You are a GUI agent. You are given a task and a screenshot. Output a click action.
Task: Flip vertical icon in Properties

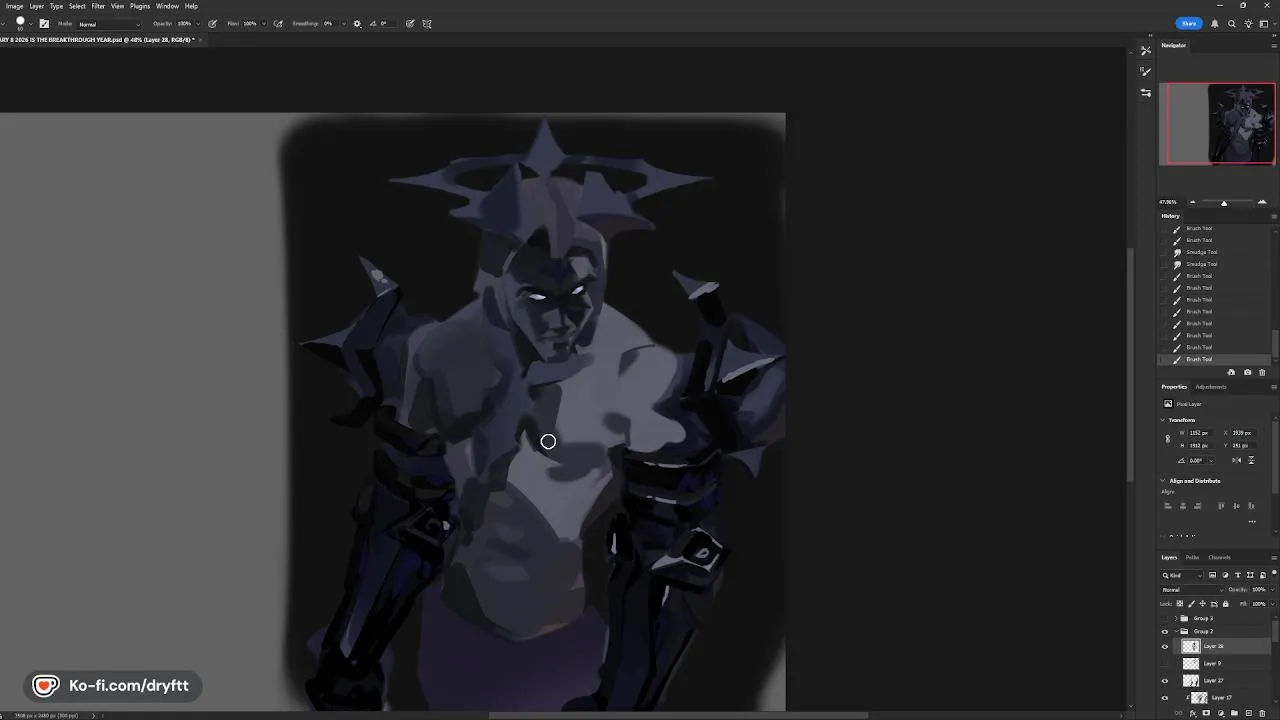tap(1251, 460)
